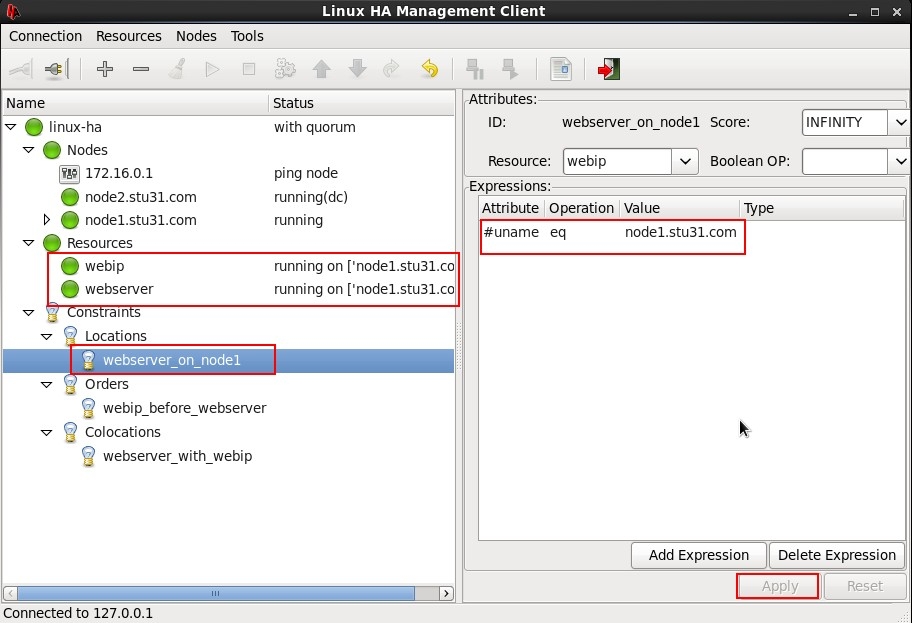Click the Status column header

(x=362, y=103)
